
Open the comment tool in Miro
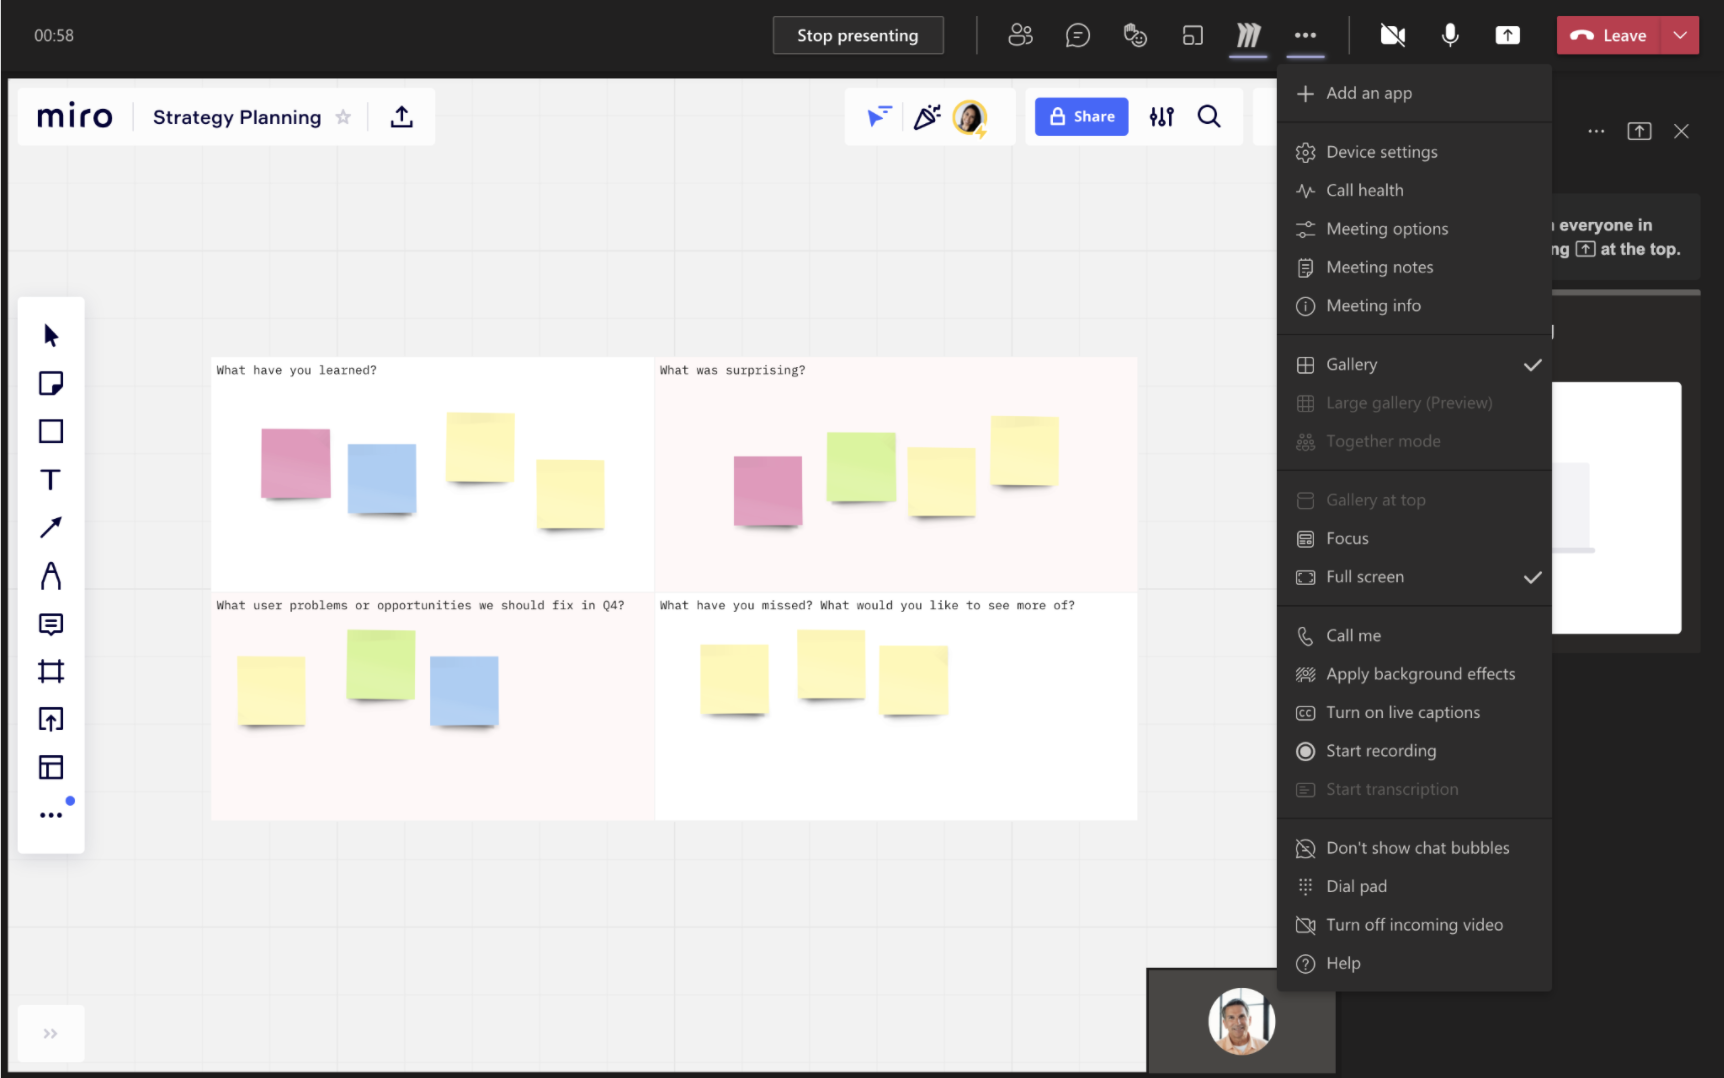tap(51, 624)
